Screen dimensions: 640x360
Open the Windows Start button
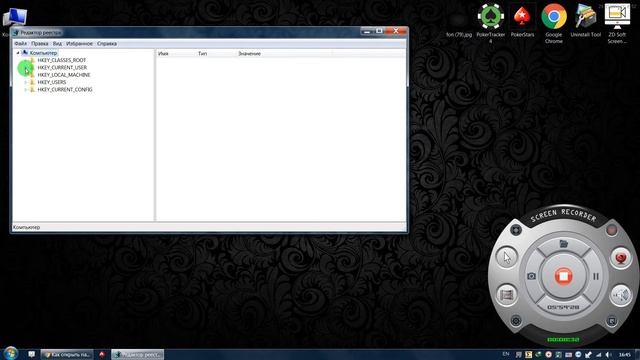tap(10, 353)
